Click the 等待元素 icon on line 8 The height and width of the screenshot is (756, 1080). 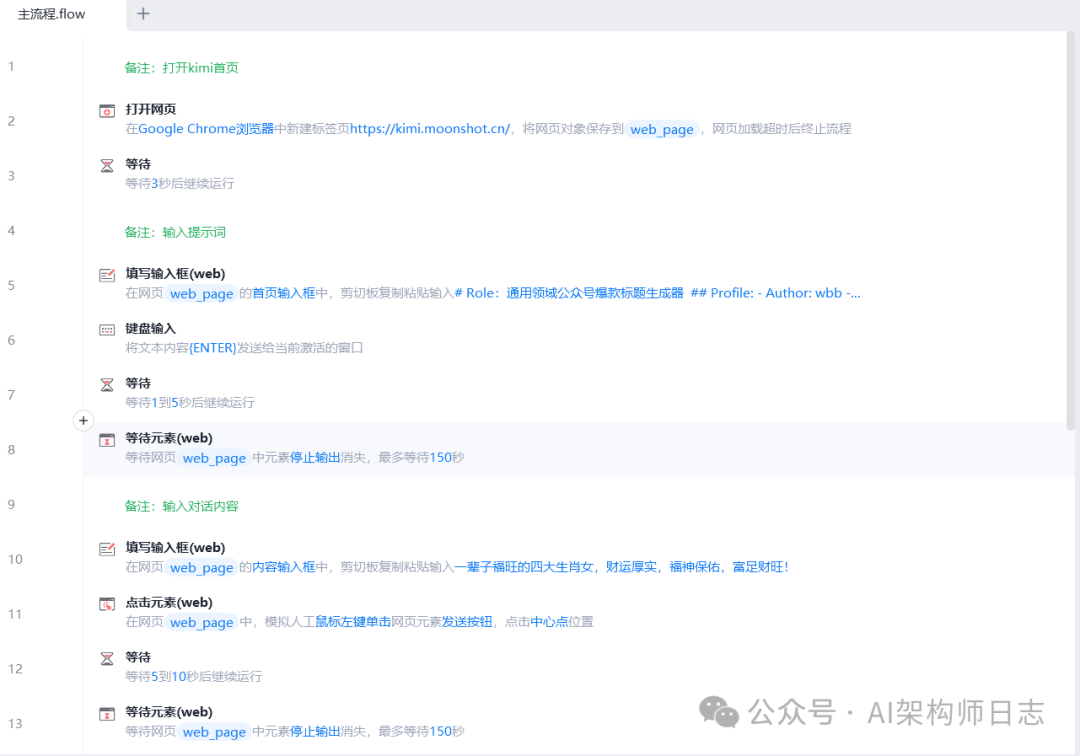click(x=107, y=439)
